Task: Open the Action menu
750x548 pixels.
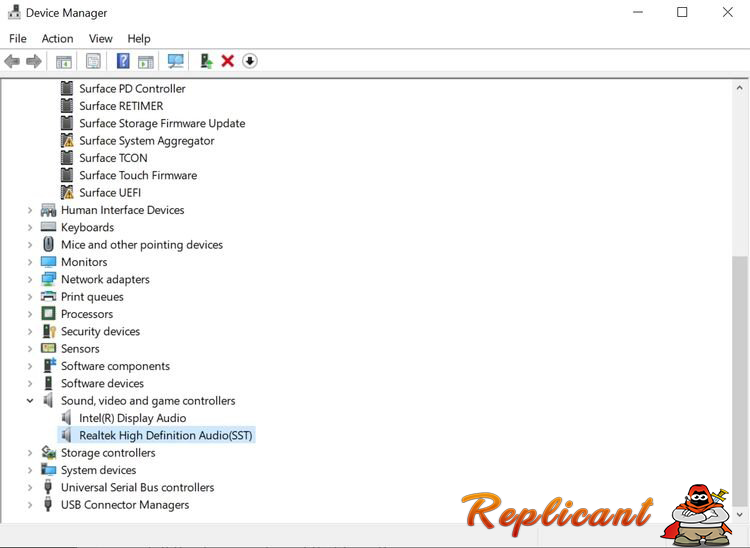Action: 57,38
